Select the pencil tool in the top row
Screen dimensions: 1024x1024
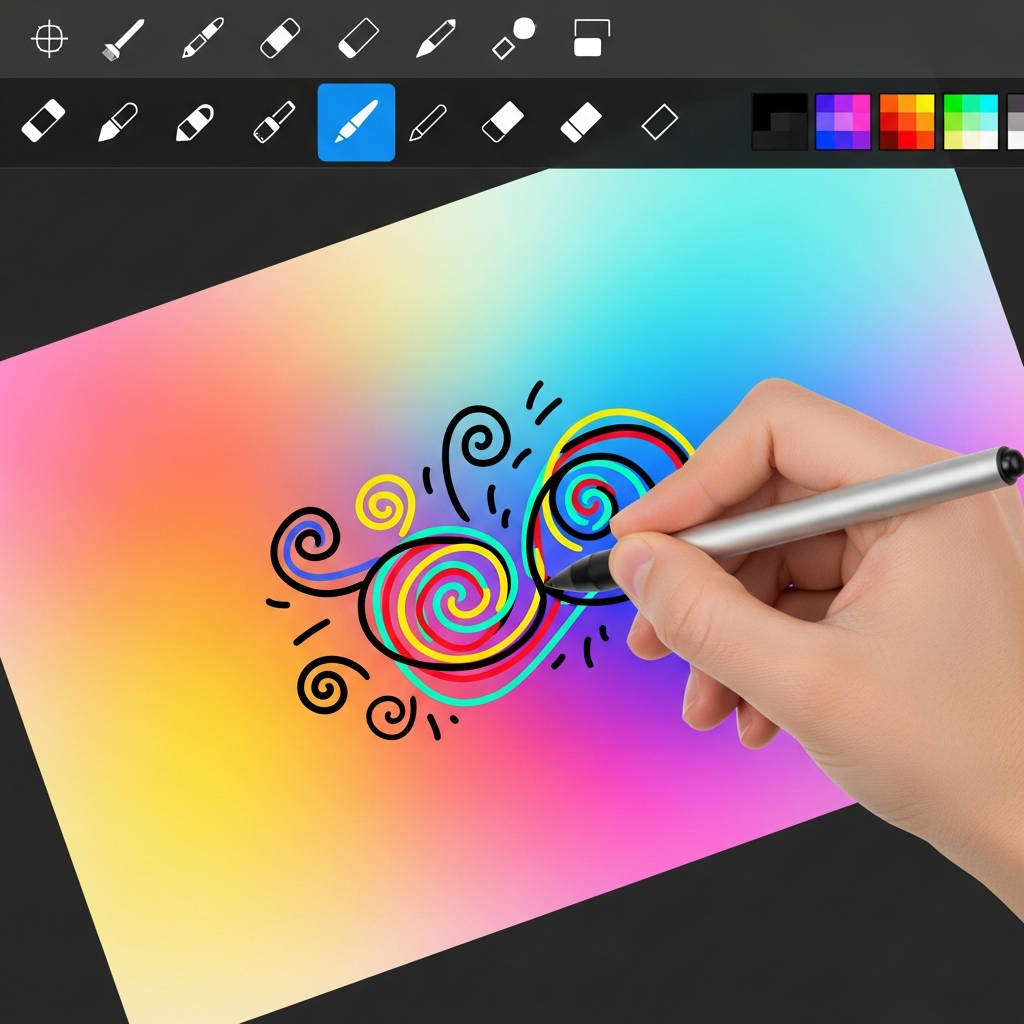click(x=436, y=39)
